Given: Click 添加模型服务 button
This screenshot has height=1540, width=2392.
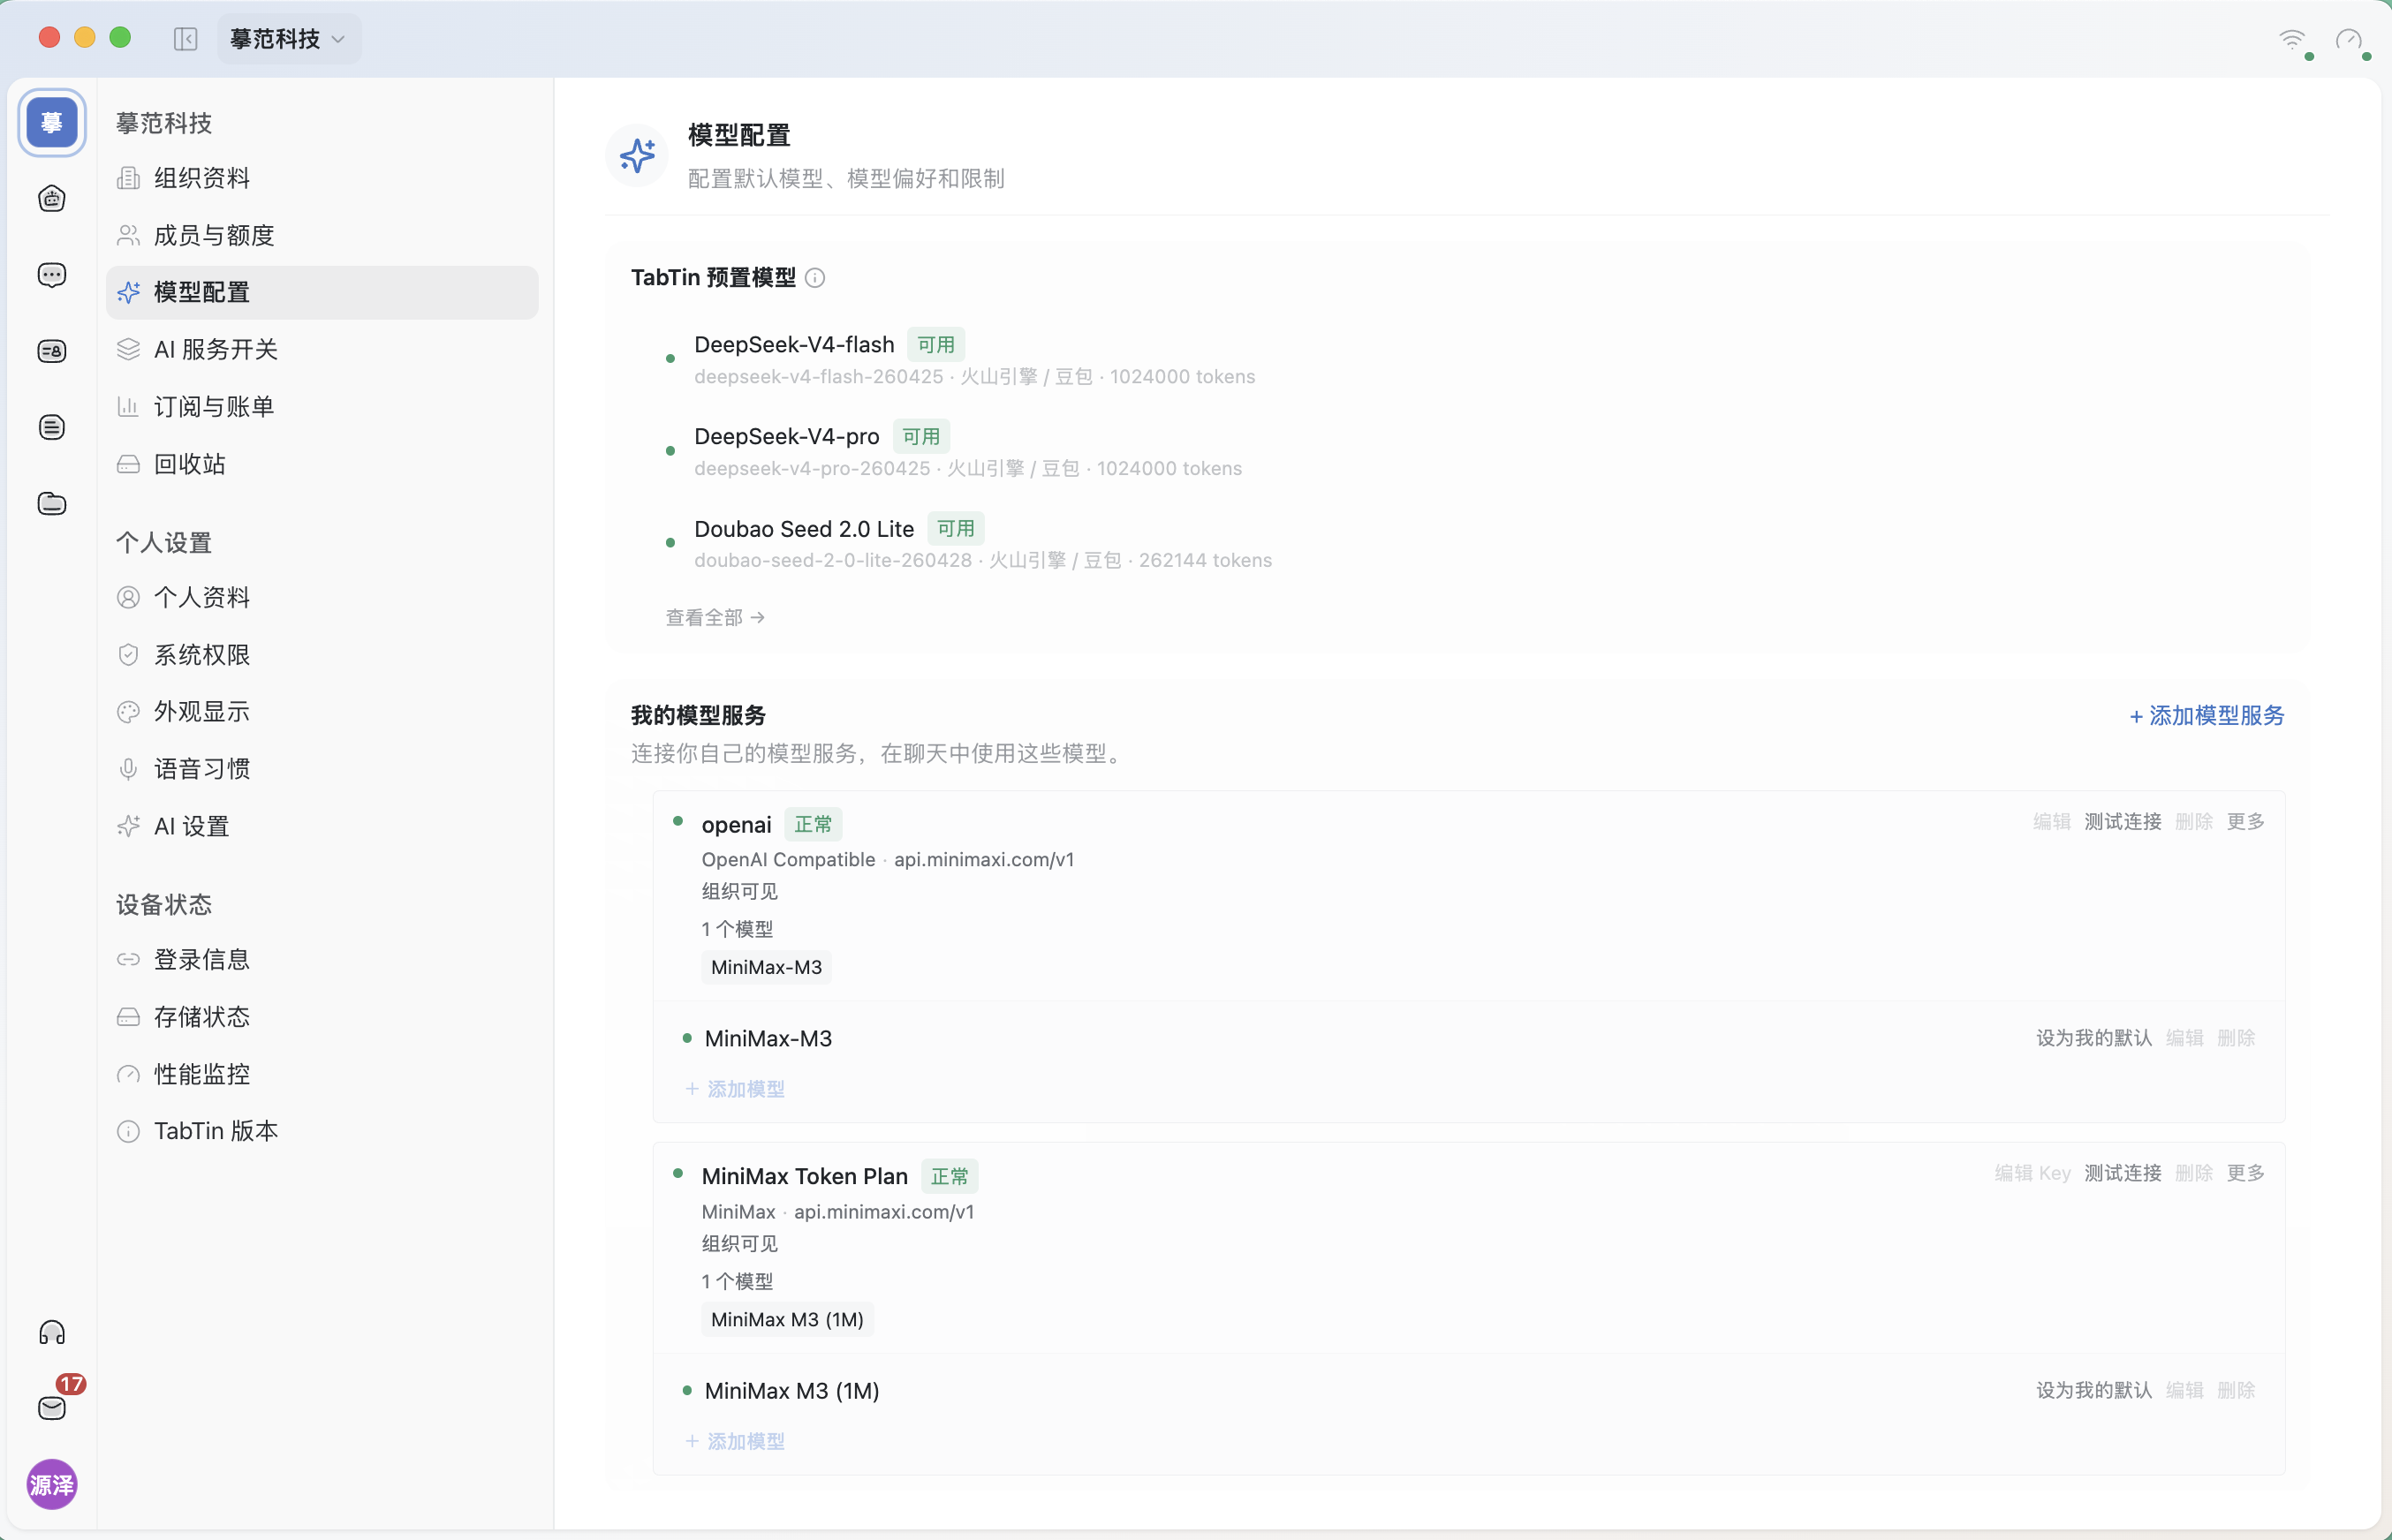Looking at the screenshot, I should [2206, 716].
